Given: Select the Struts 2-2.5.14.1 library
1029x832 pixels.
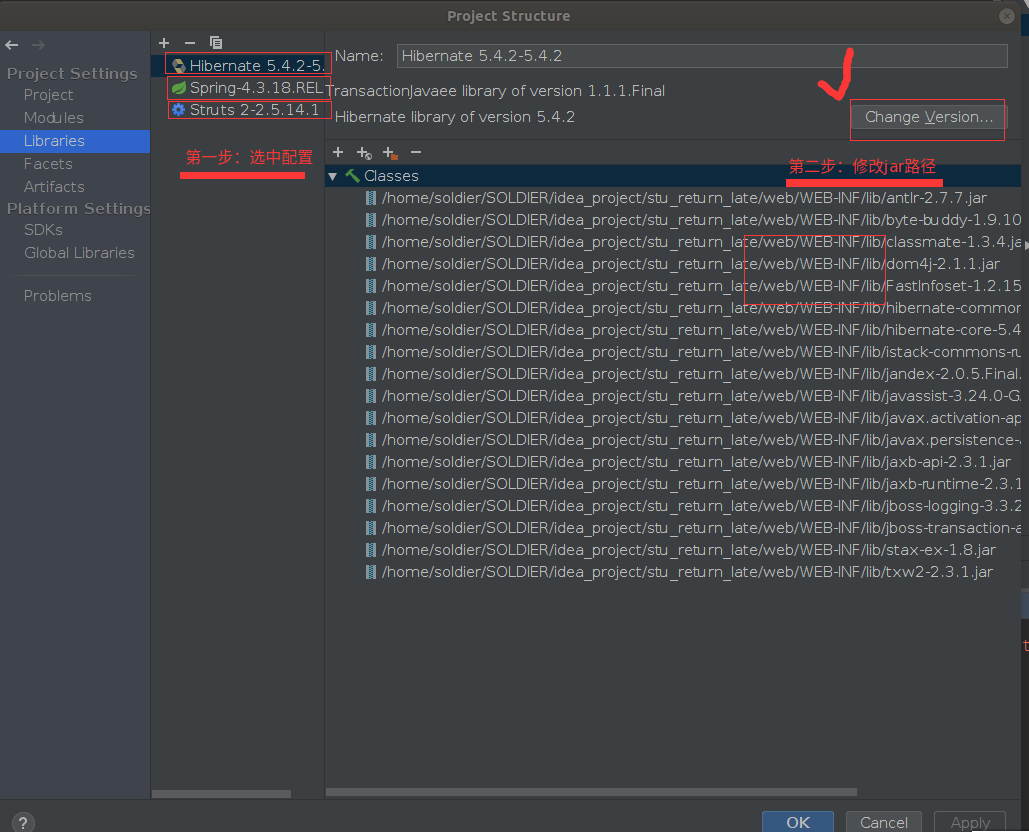Looking at the screenshot, I should 238,110.
